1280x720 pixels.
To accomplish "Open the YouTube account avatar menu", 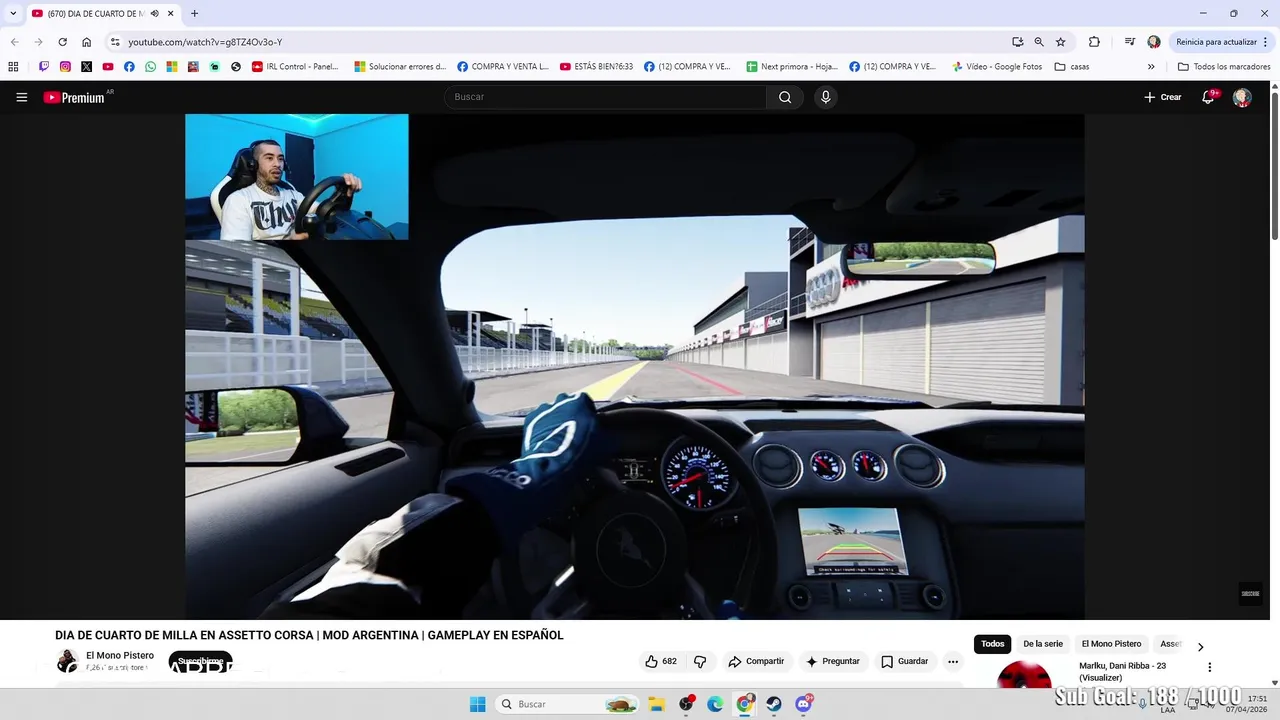I will (x=1242, y=97).
